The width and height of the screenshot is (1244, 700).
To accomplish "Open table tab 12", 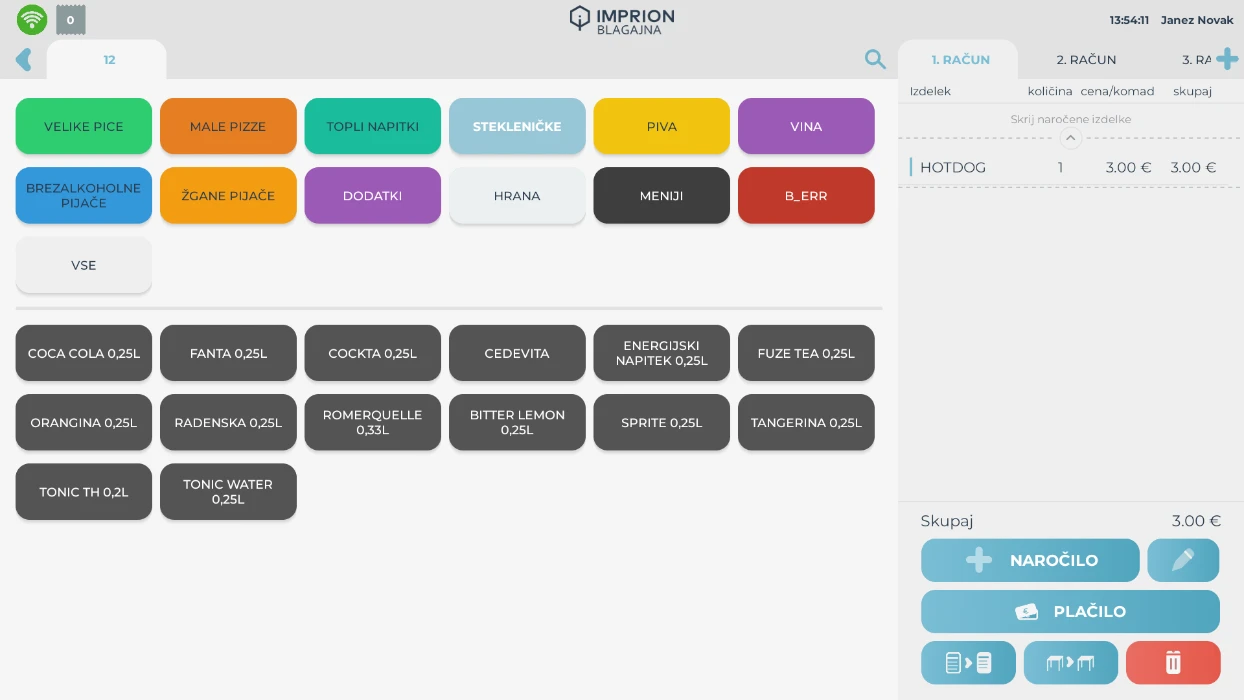I will 109,60.
